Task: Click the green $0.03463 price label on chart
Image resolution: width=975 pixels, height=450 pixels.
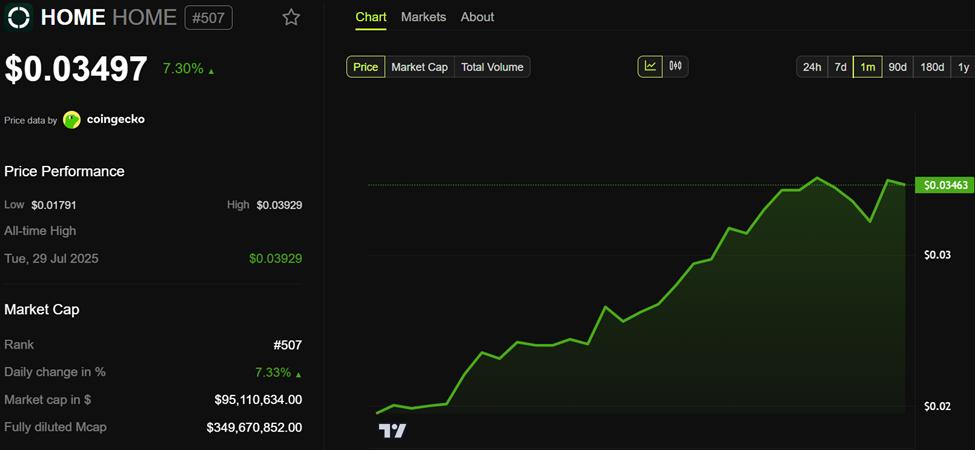Action: pos(944,185)
